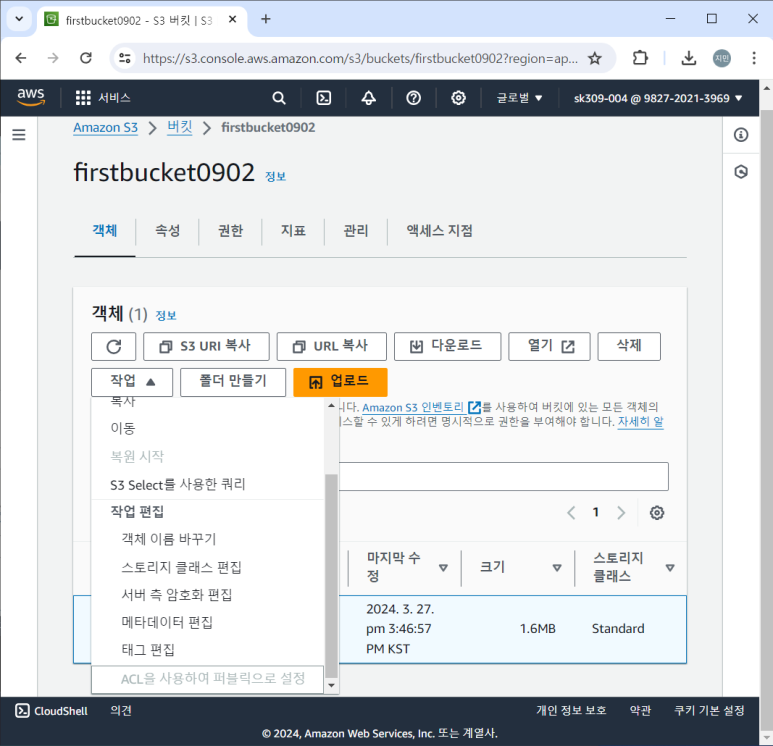Screen dimensions: 773x746
Task: Open the table preferences gear icon
Action: pyautogui.click(x=656, y=513)
